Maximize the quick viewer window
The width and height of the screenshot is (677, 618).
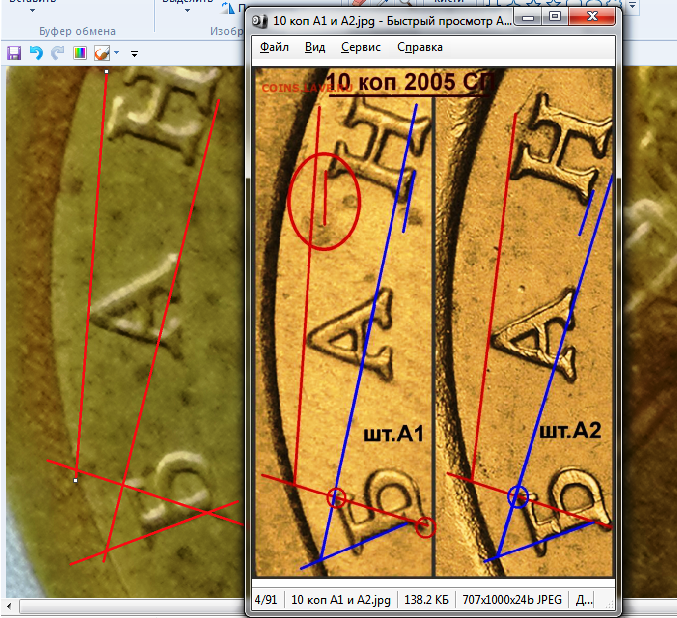(554, 17)
